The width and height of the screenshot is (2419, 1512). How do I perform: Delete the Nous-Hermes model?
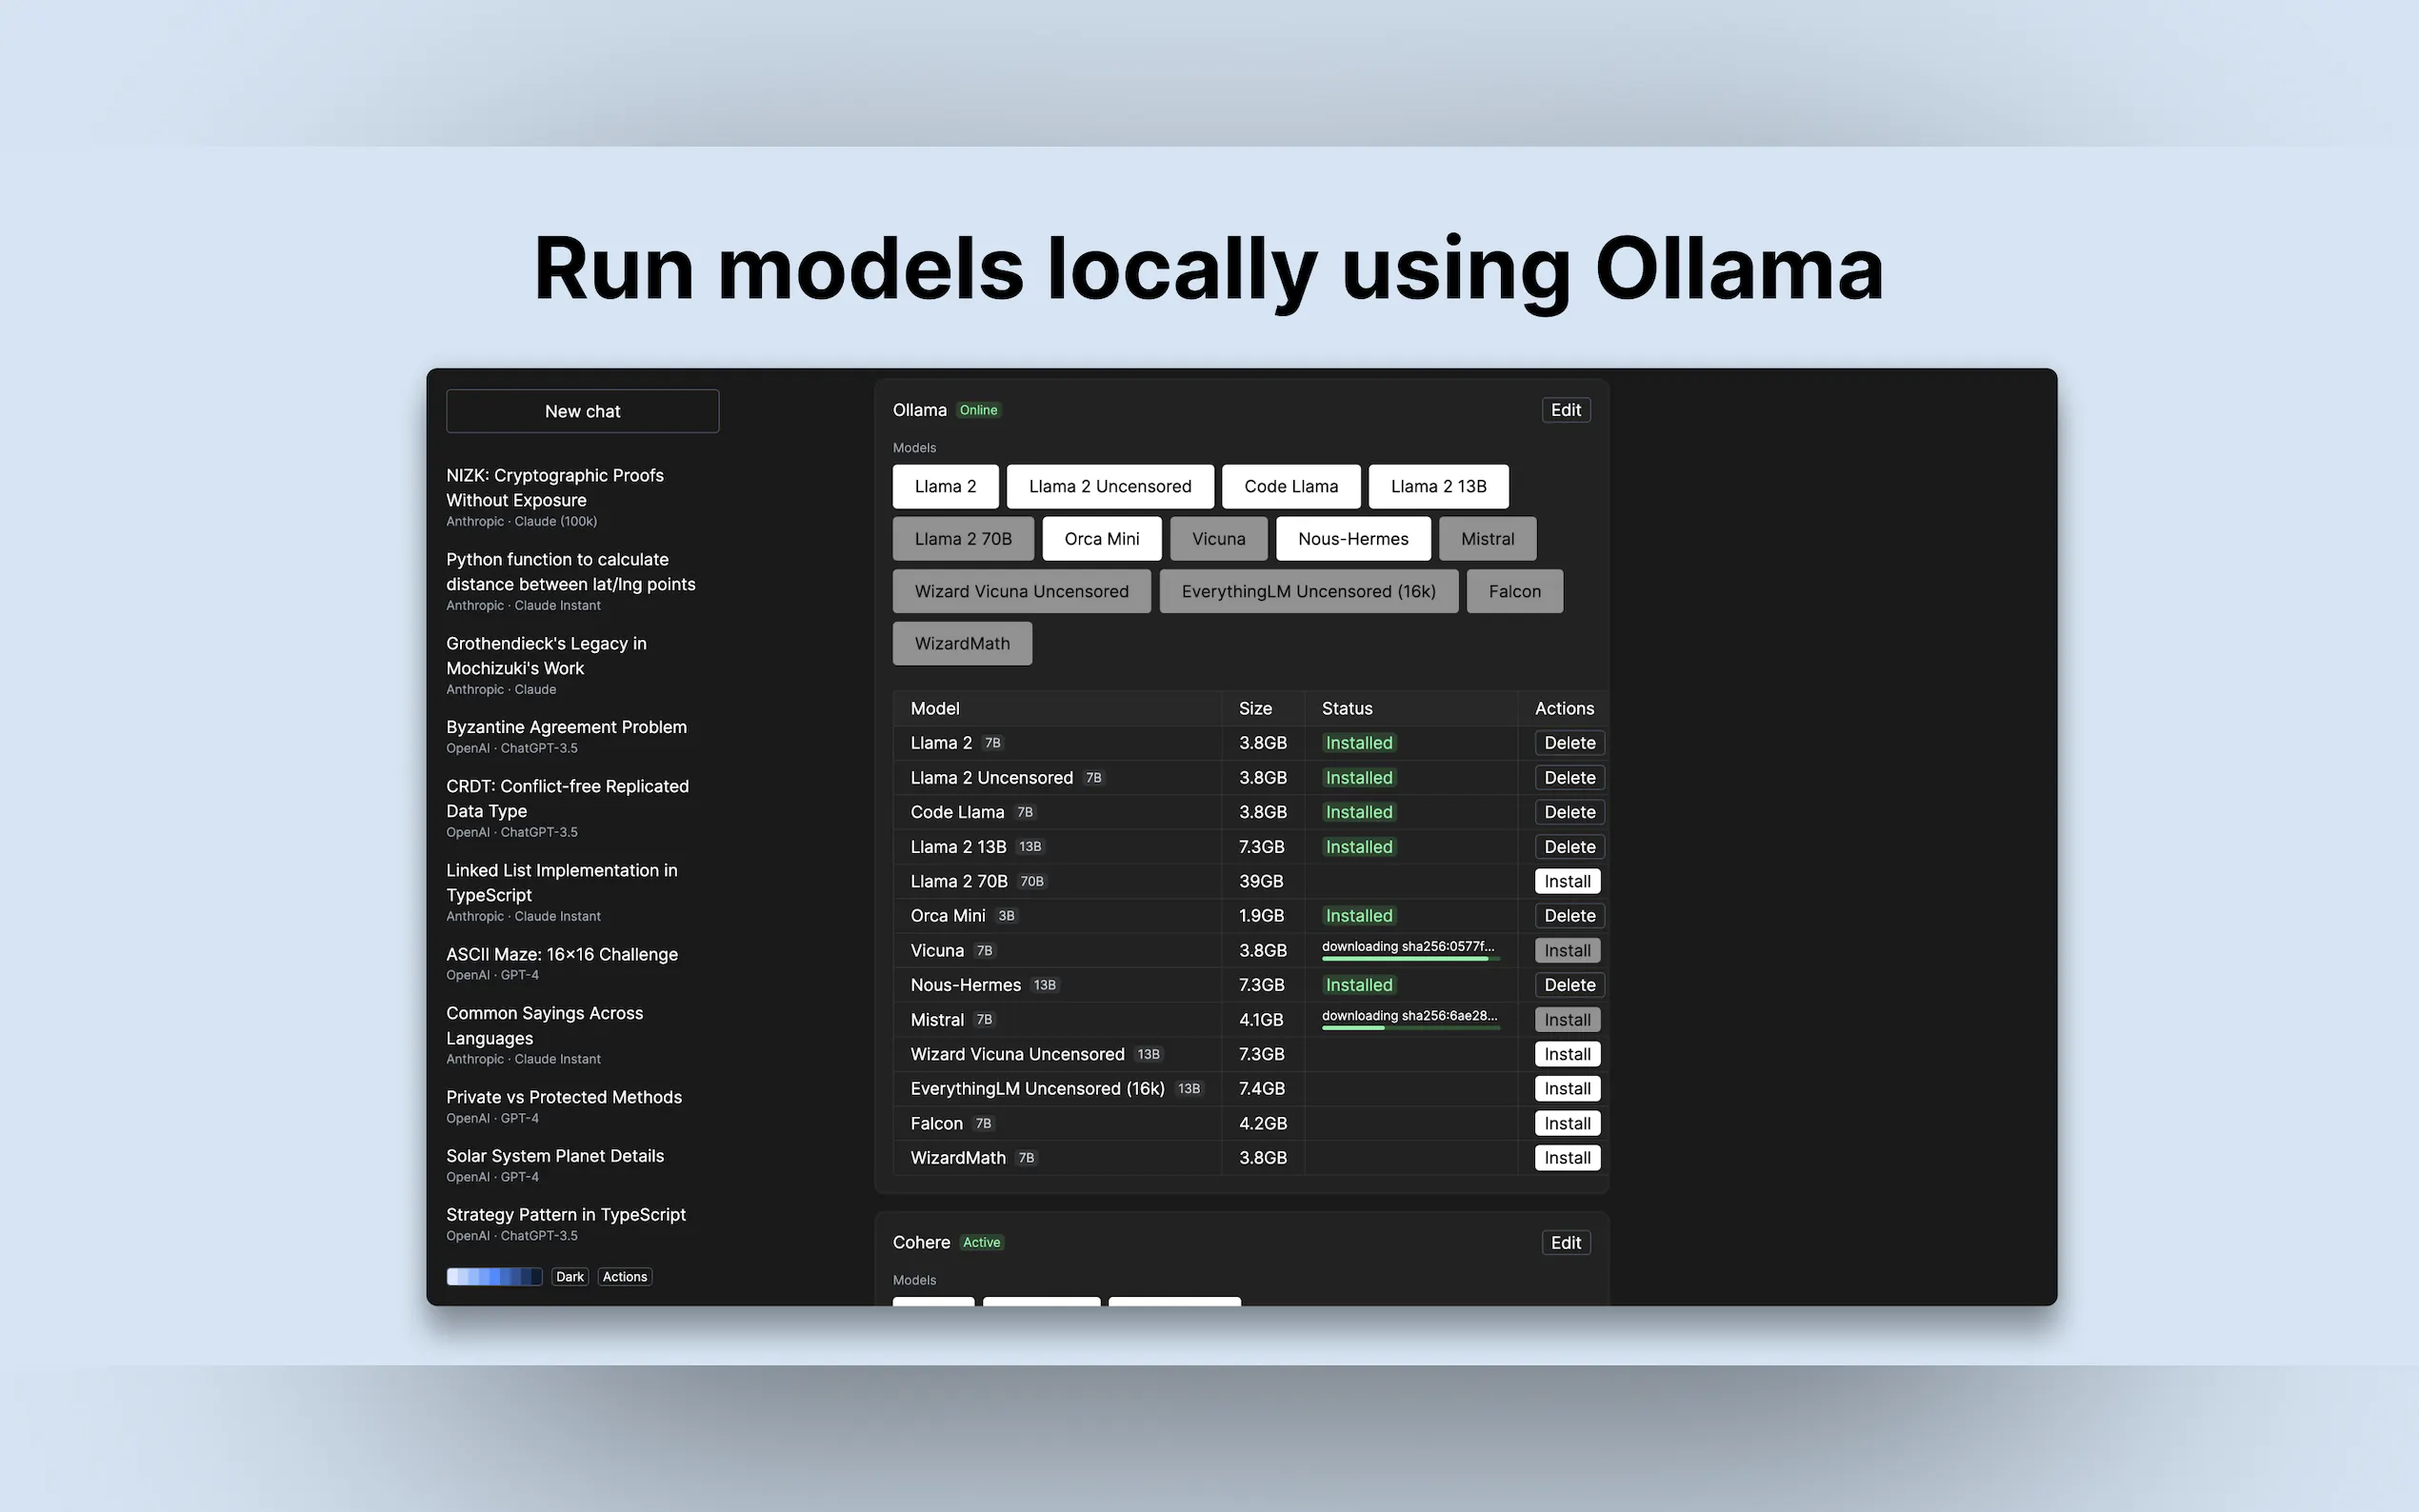pos(1570,985)
